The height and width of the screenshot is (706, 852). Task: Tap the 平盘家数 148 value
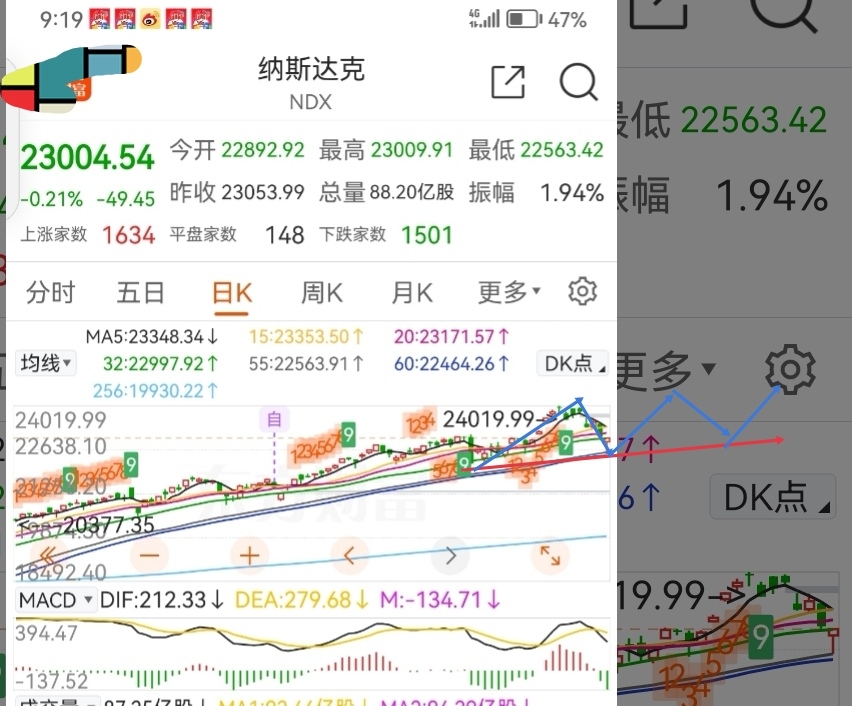coord(284,235)
